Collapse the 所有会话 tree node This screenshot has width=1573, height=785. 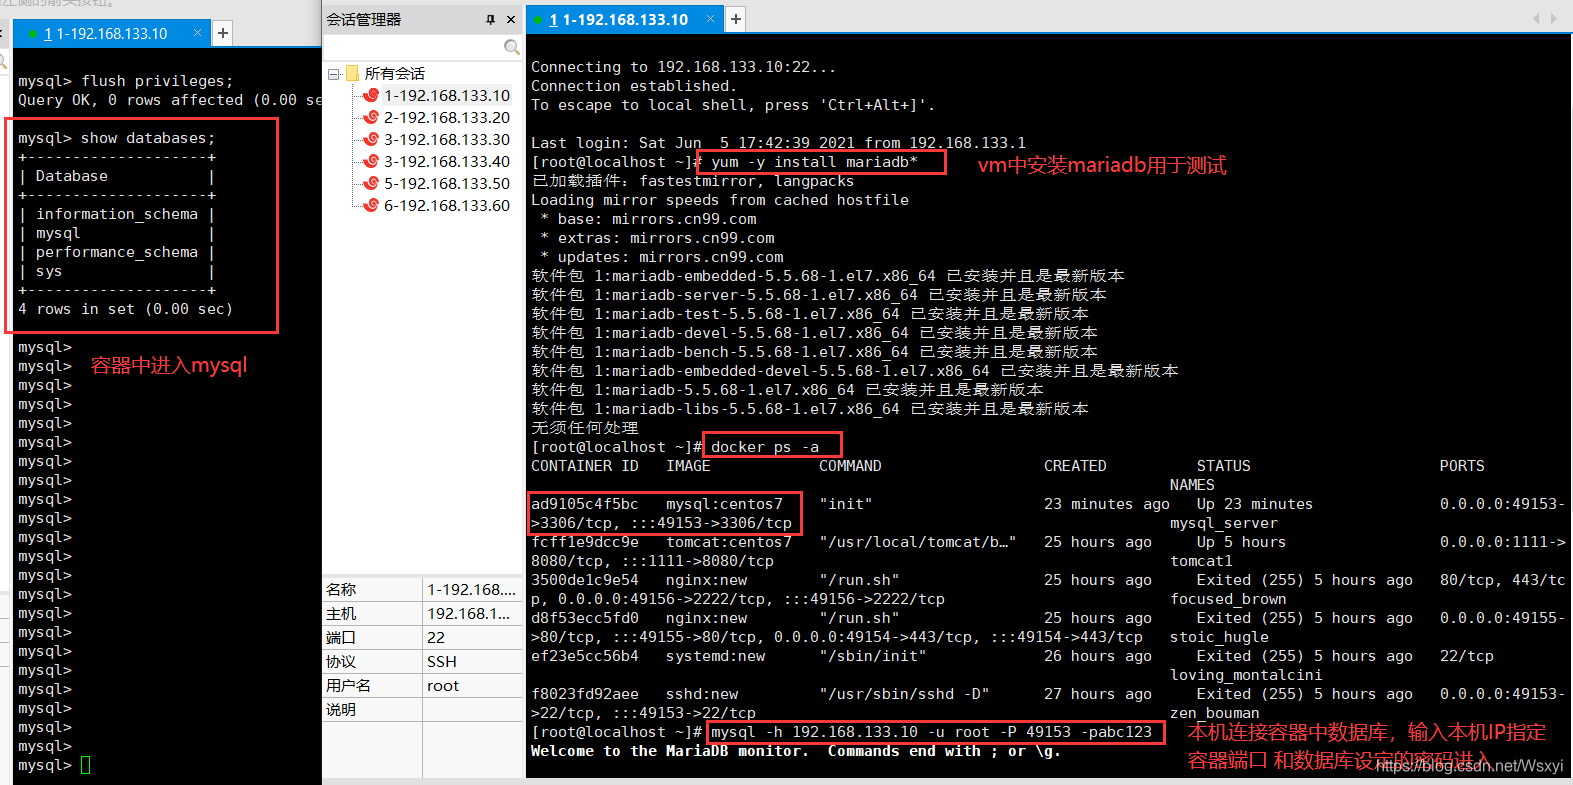click(x=334, y=73)
